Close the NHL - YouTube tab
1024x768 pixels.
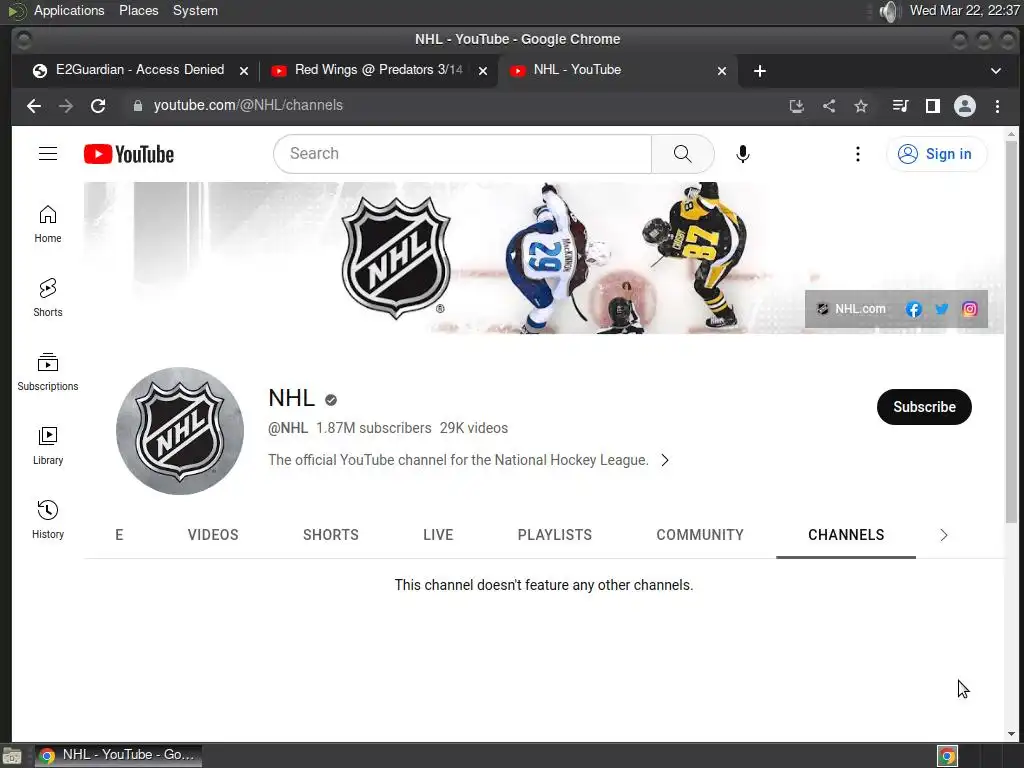coord(722,71)
